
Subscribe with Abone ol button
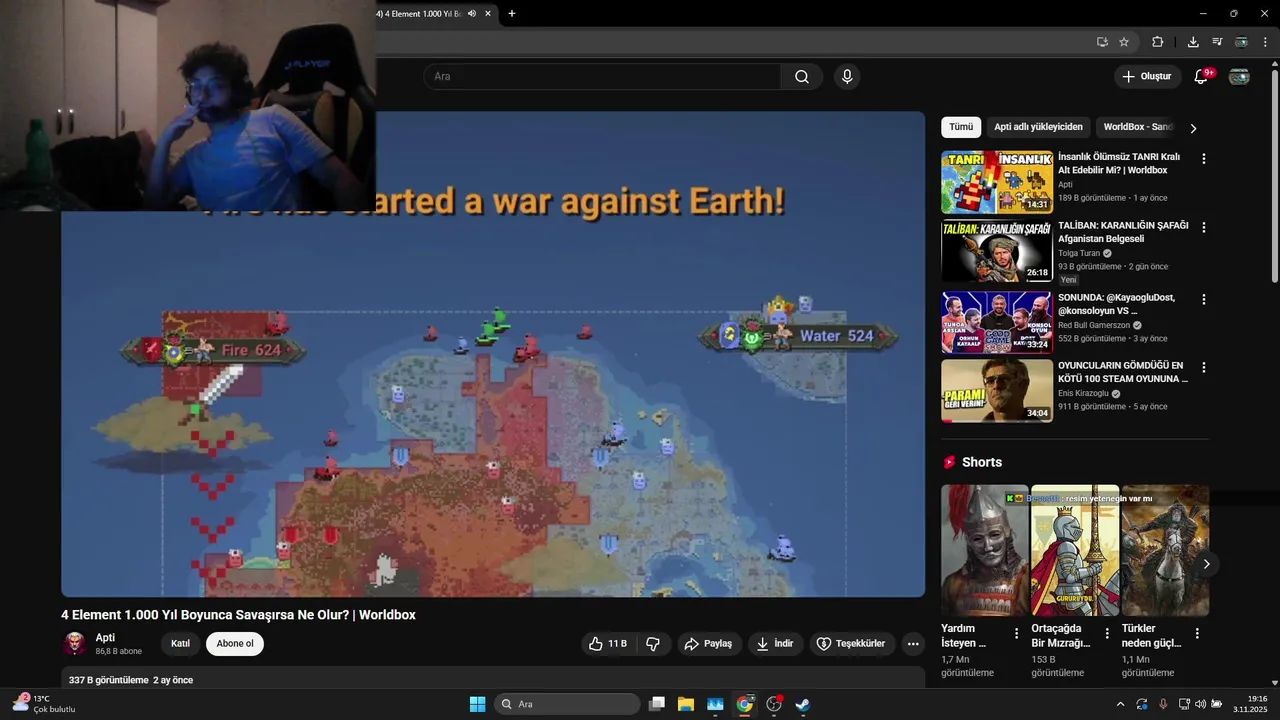point(235,644)
